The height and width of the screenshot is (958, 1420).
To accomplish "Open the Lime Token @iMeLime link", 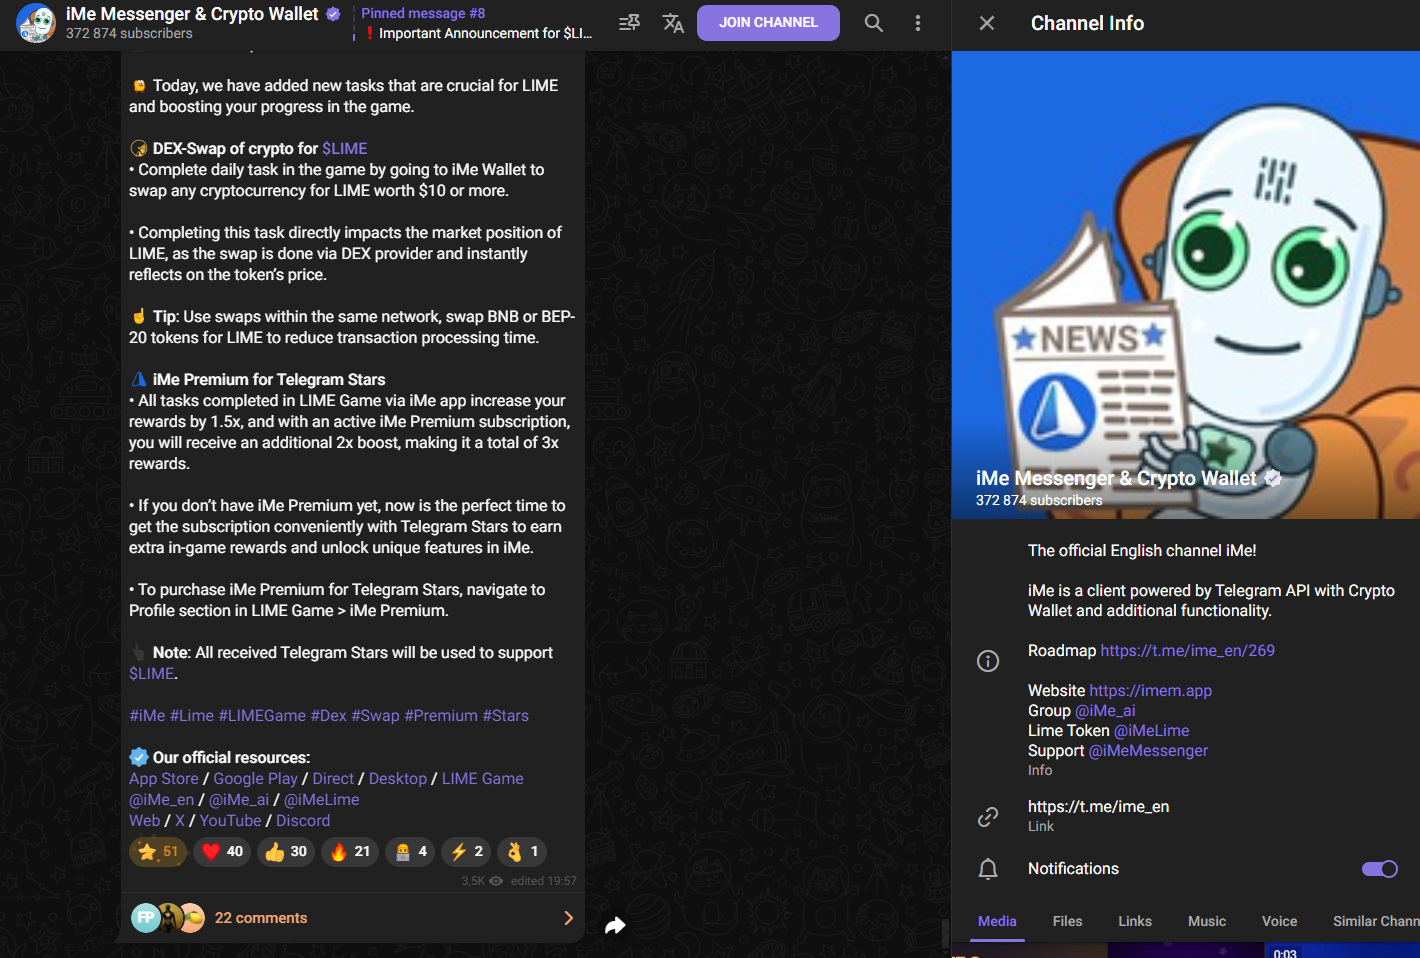I will pyautogui.click(x=1152, y=731).
